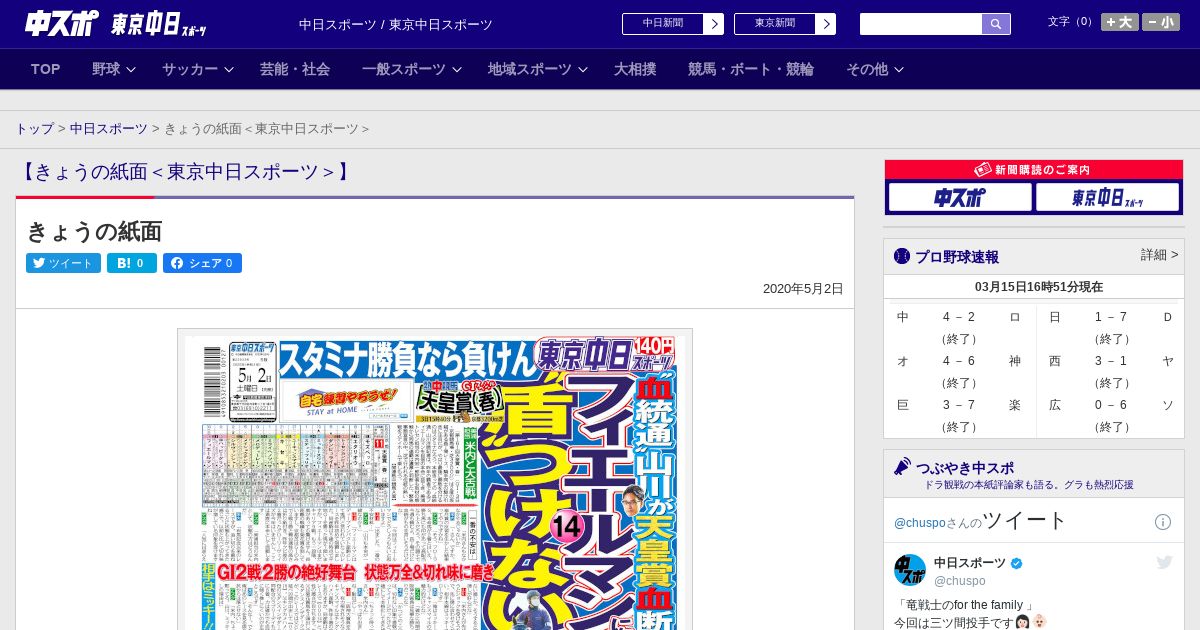This screenshot has width=1200, height=630.
Task: Open the 大相撲 menu item
Action: point(635,69)
